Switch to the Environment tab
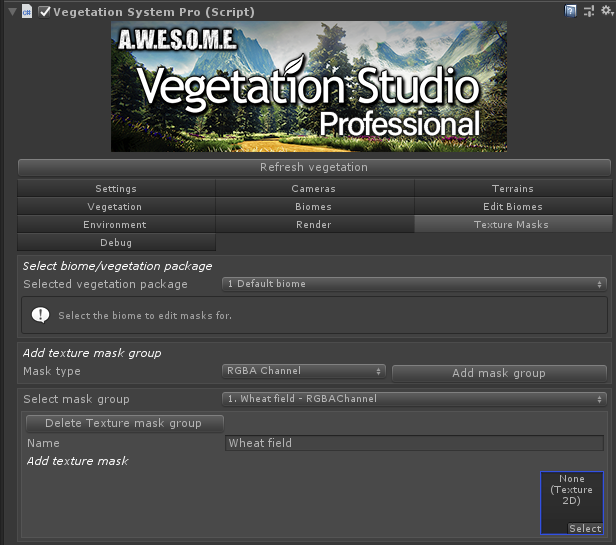616x545 pixels. (x=116, y=225)
